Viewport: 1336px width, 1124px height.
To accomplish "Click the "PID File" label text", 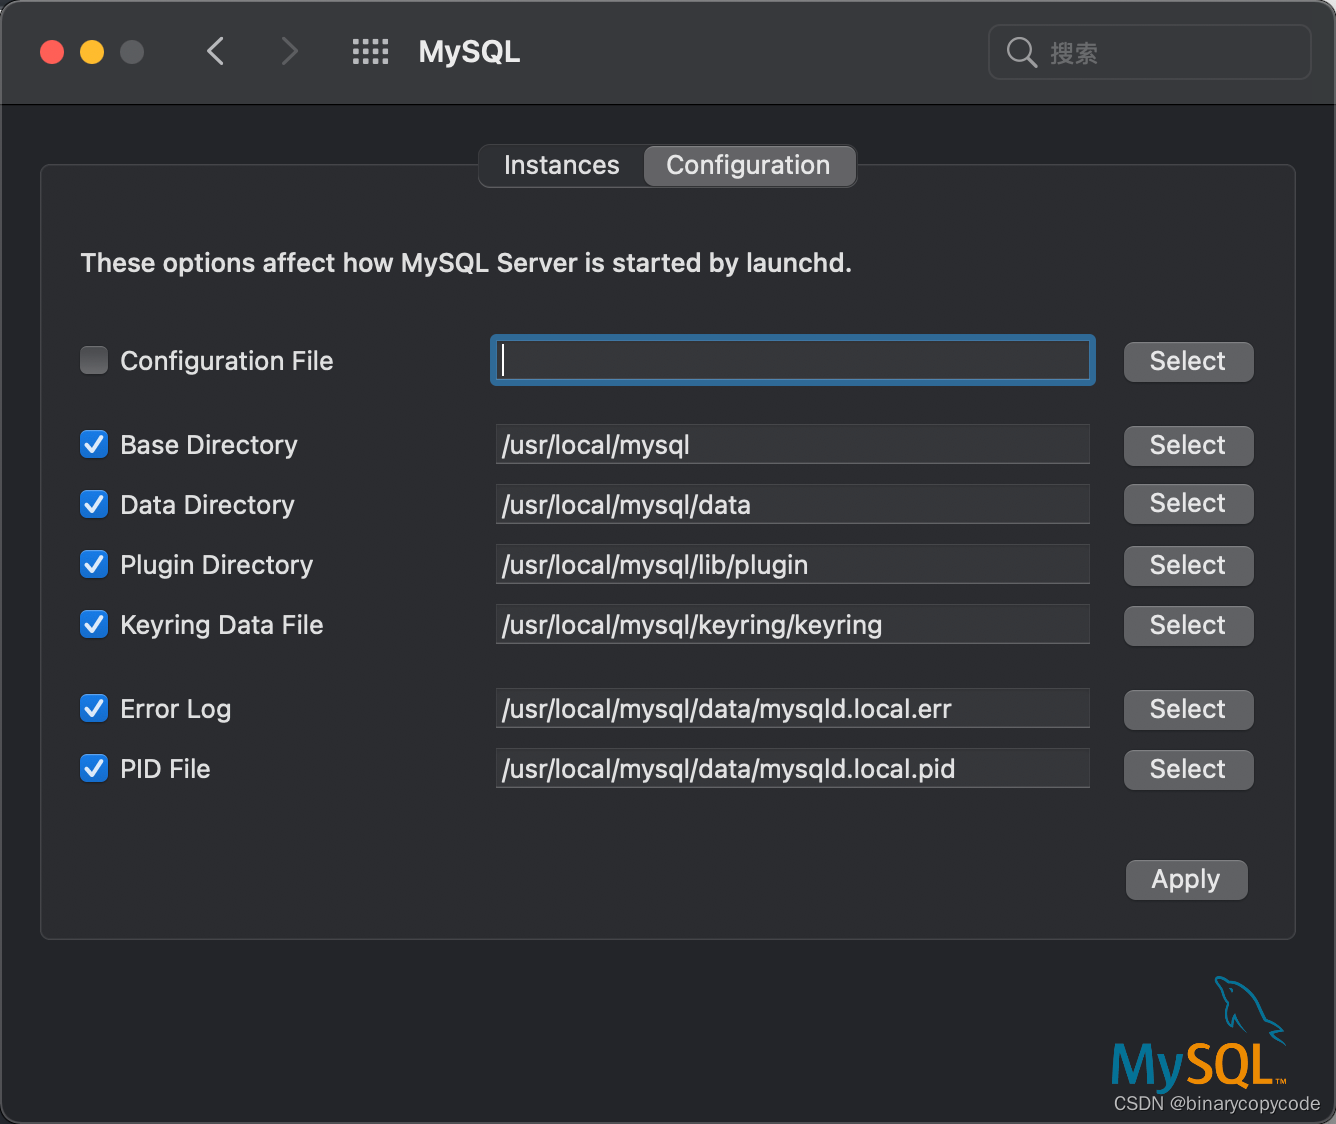I will coord(165,768).
